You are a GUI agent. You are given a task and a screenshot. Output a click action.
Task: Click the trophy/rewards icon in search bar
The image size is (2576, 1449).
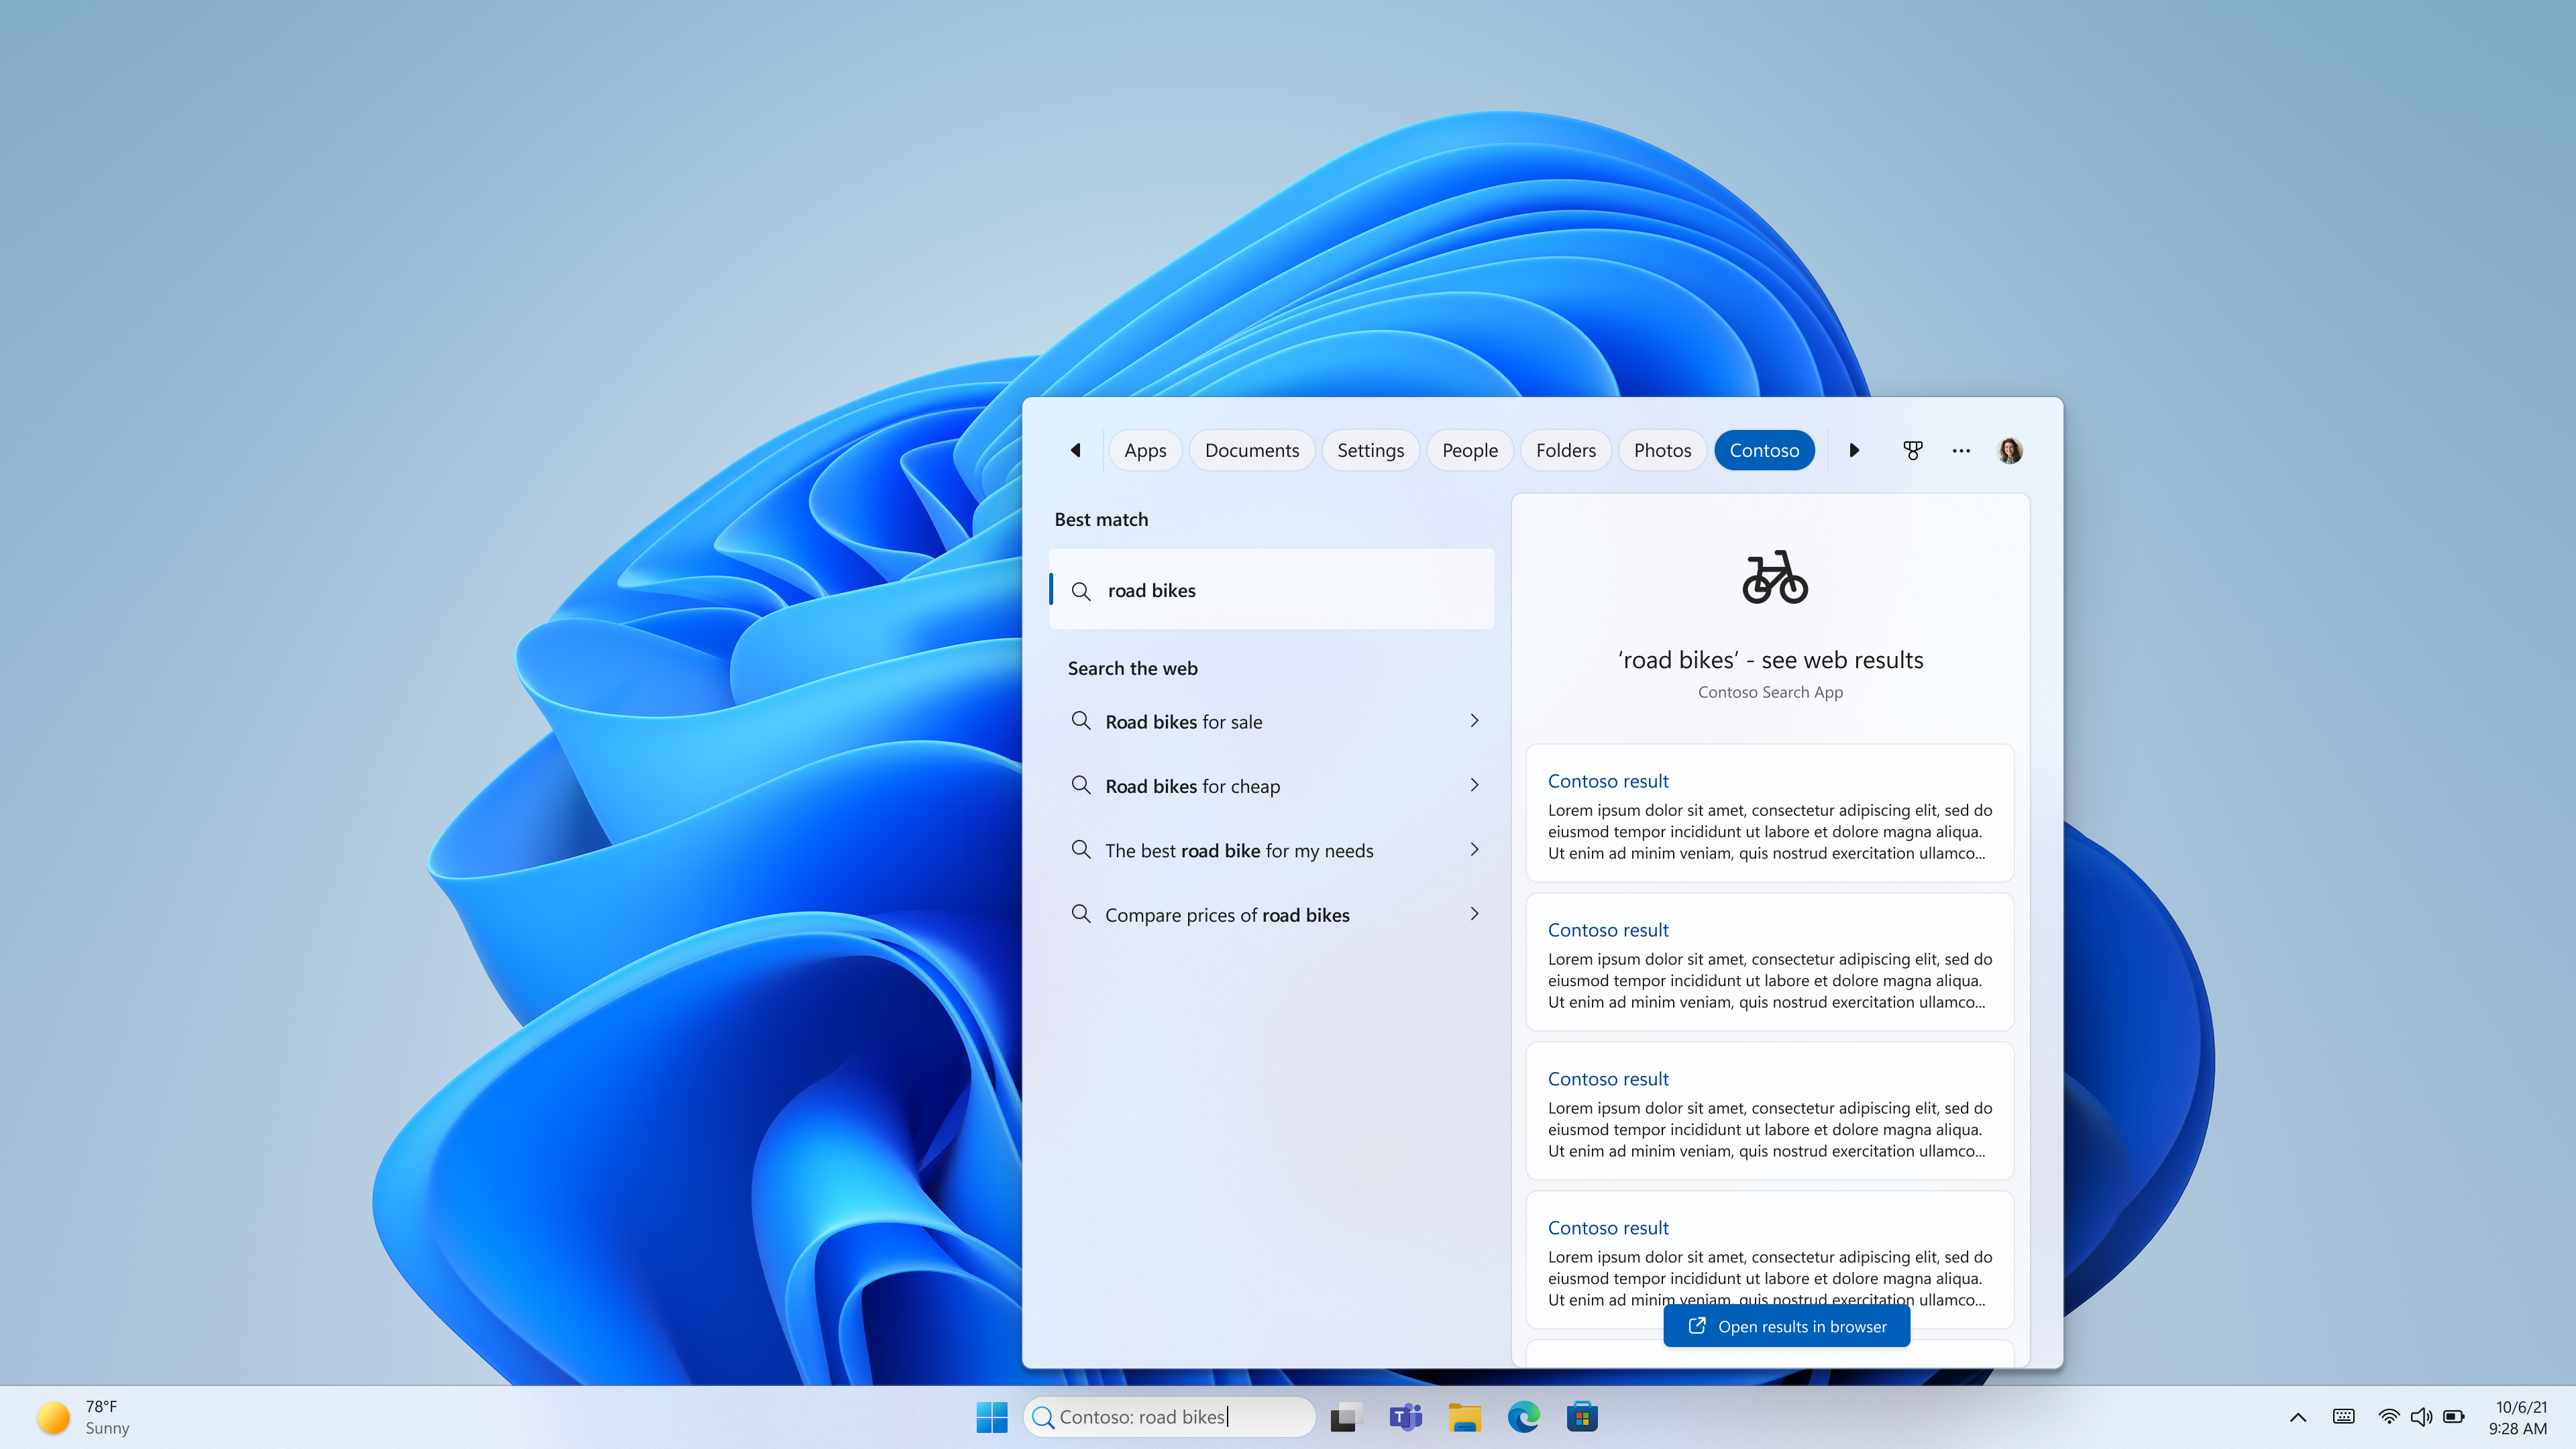[1913, 449]
